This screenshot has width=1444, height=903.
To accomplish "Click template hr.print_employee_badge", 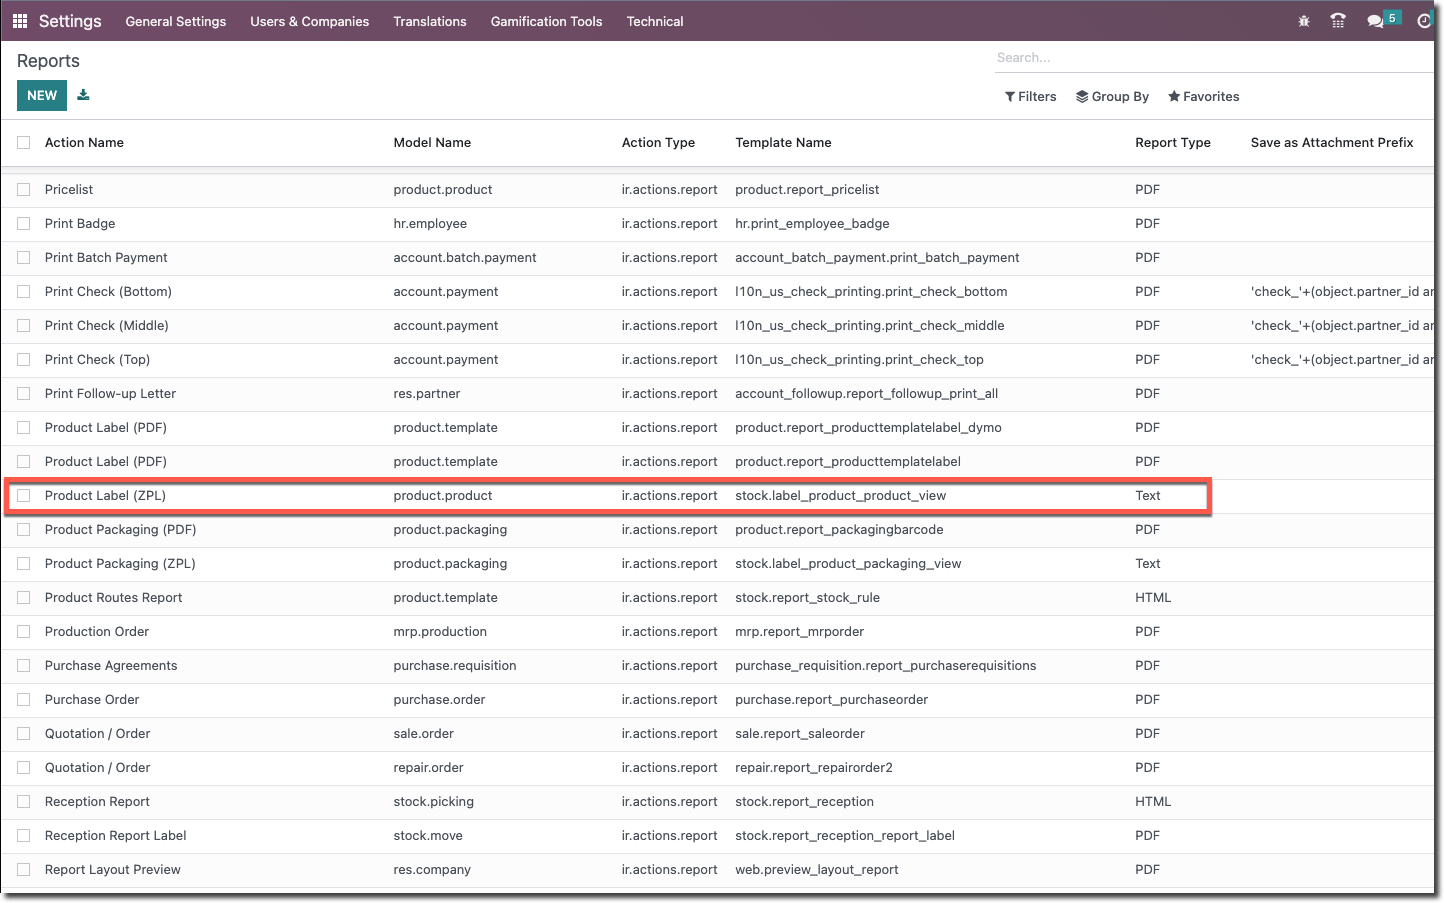I will coord(812,224).
